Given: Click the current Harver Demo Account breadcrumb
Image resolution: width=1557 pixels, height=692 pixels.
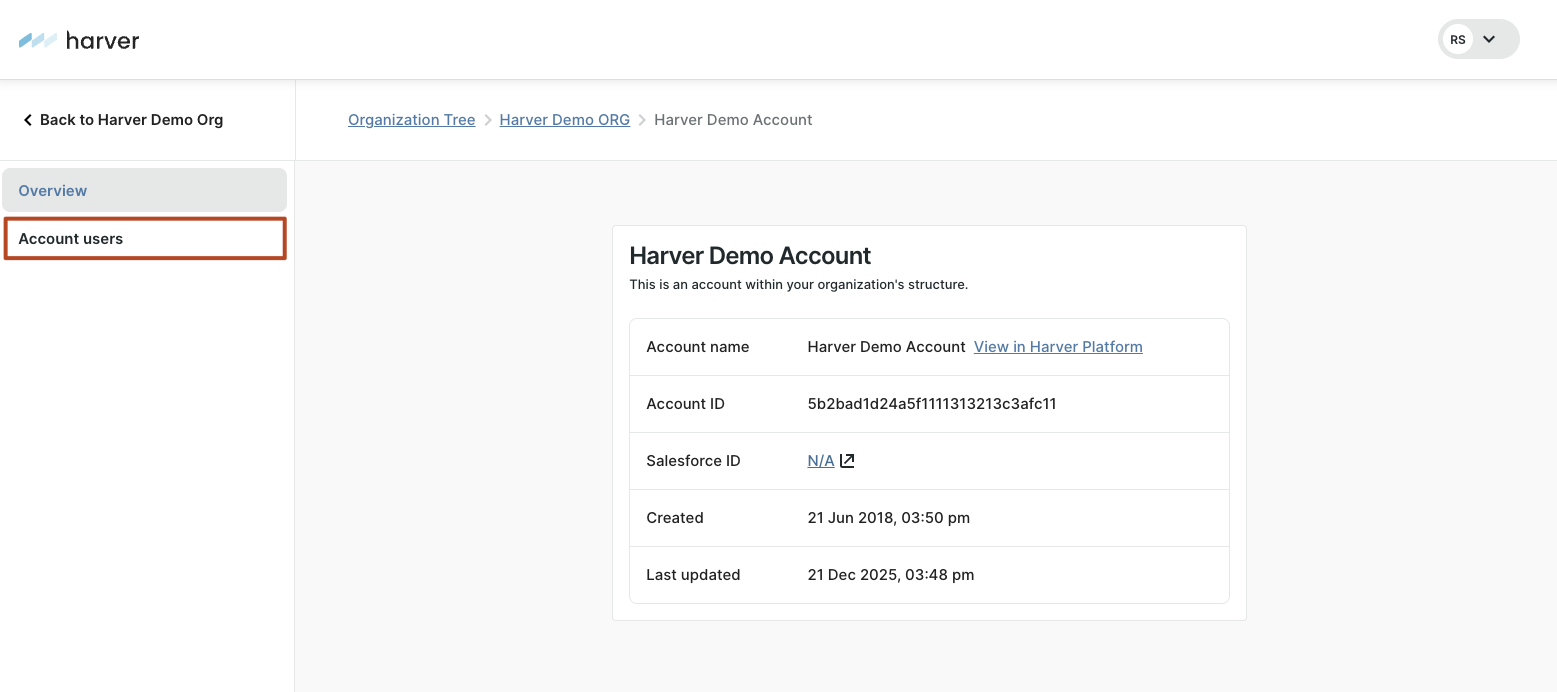Looking at the screenshot, I should [x=733, y=120].
